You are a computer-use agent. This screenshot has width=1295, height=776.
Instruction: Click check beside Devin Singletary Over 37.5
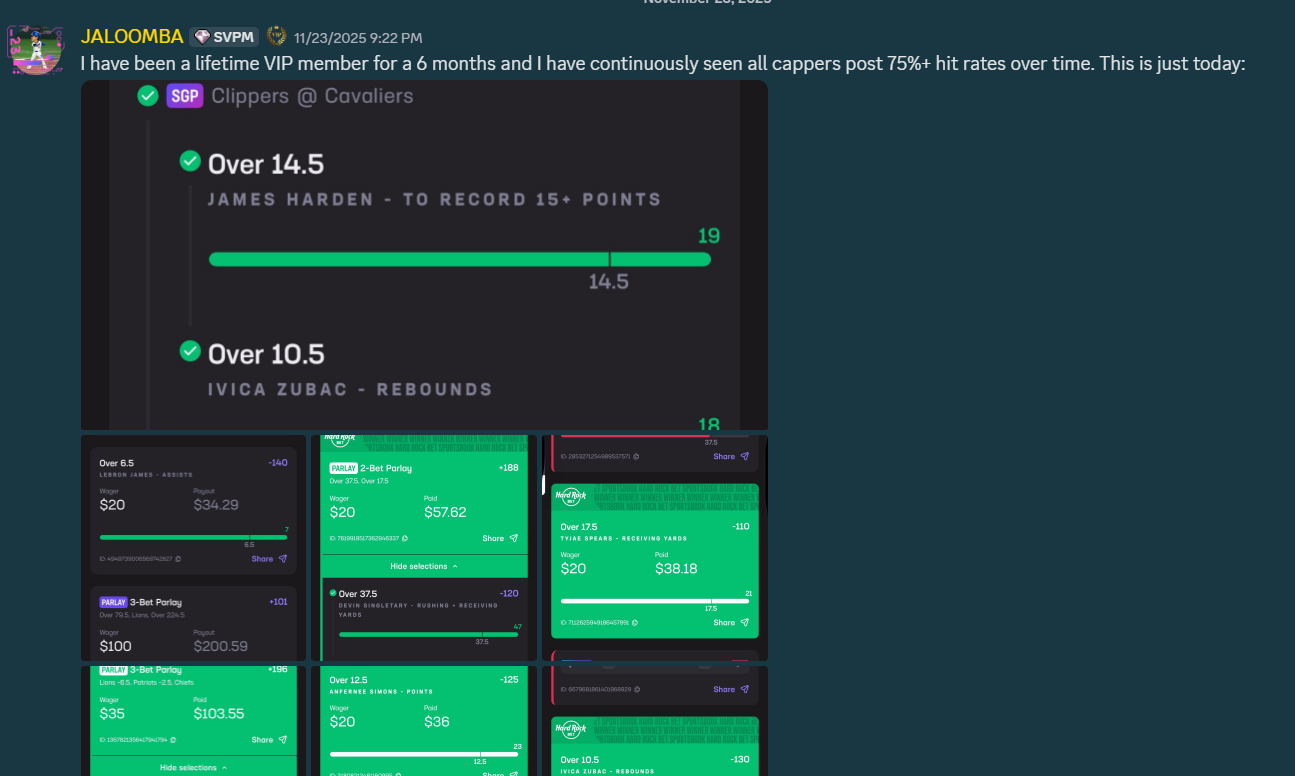[x=333, y=593]
